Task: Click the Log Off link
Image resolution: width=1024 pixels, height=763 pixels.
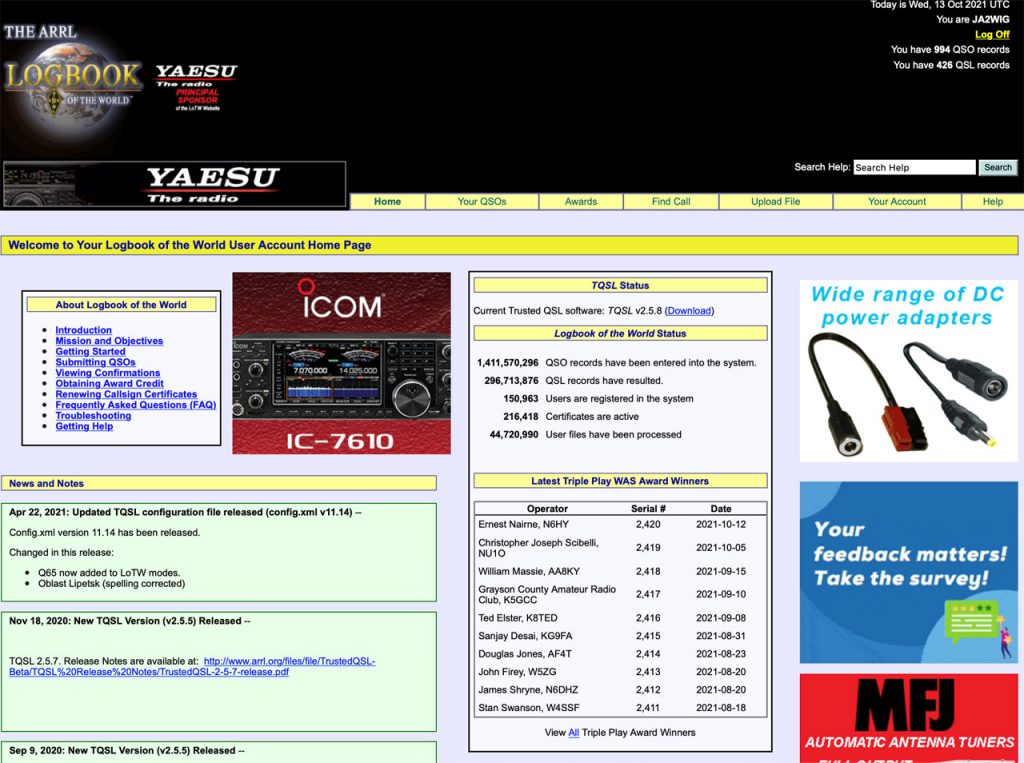Action: (x=992, y=35)
